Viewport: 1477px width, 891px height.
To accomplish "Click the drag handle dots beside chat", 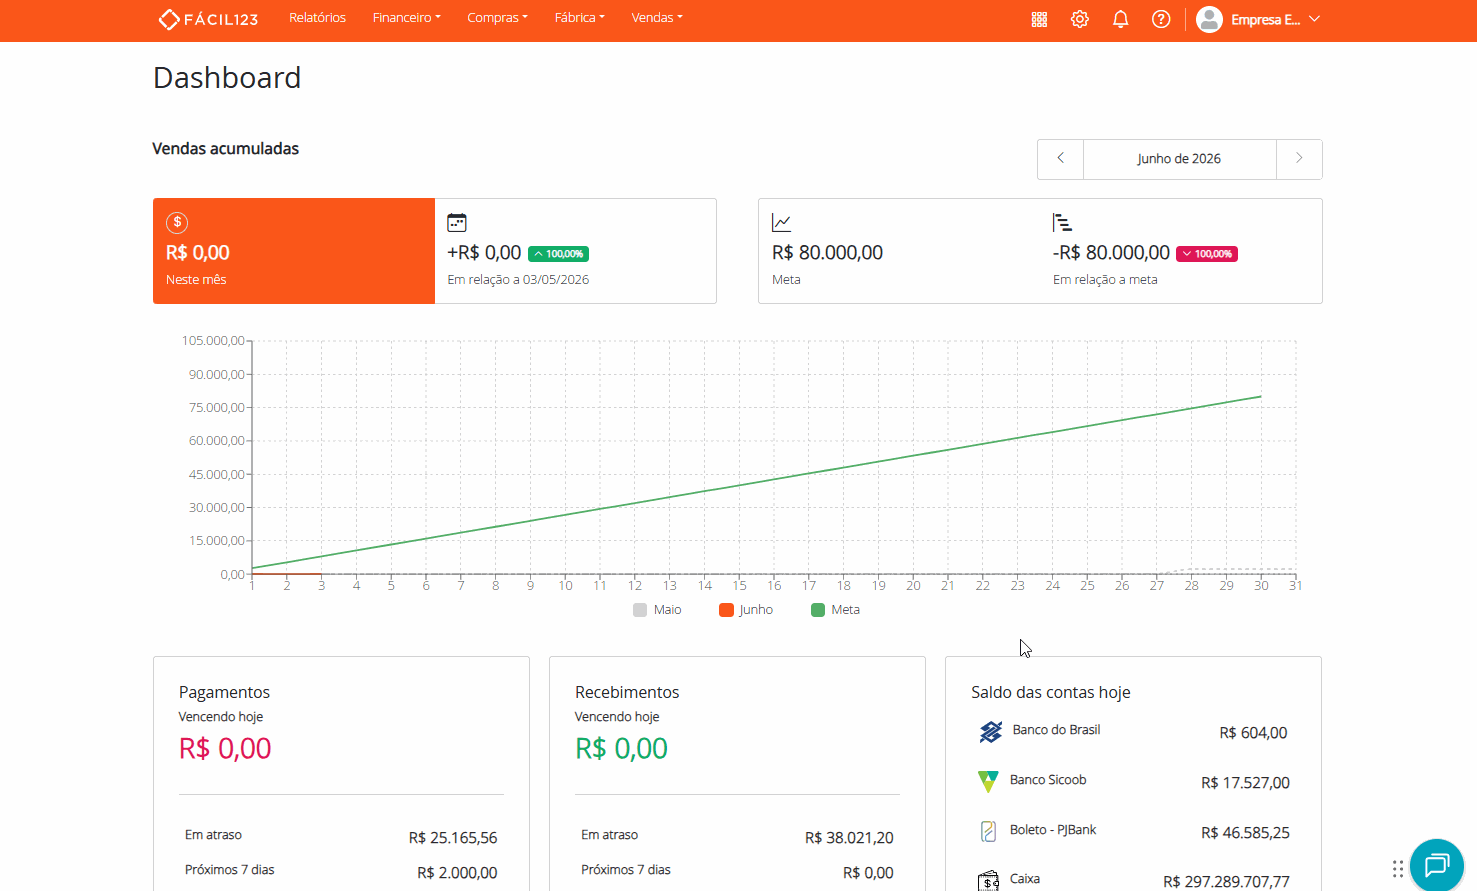I will click(1398, 868).
